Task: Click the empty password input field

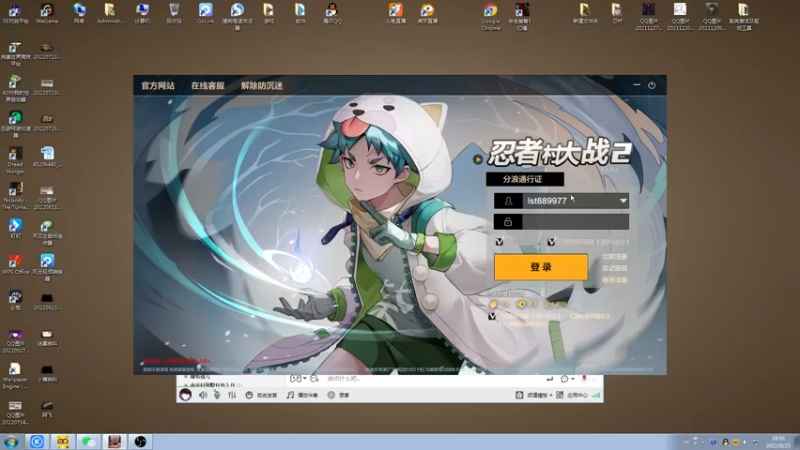Action: 575,222
